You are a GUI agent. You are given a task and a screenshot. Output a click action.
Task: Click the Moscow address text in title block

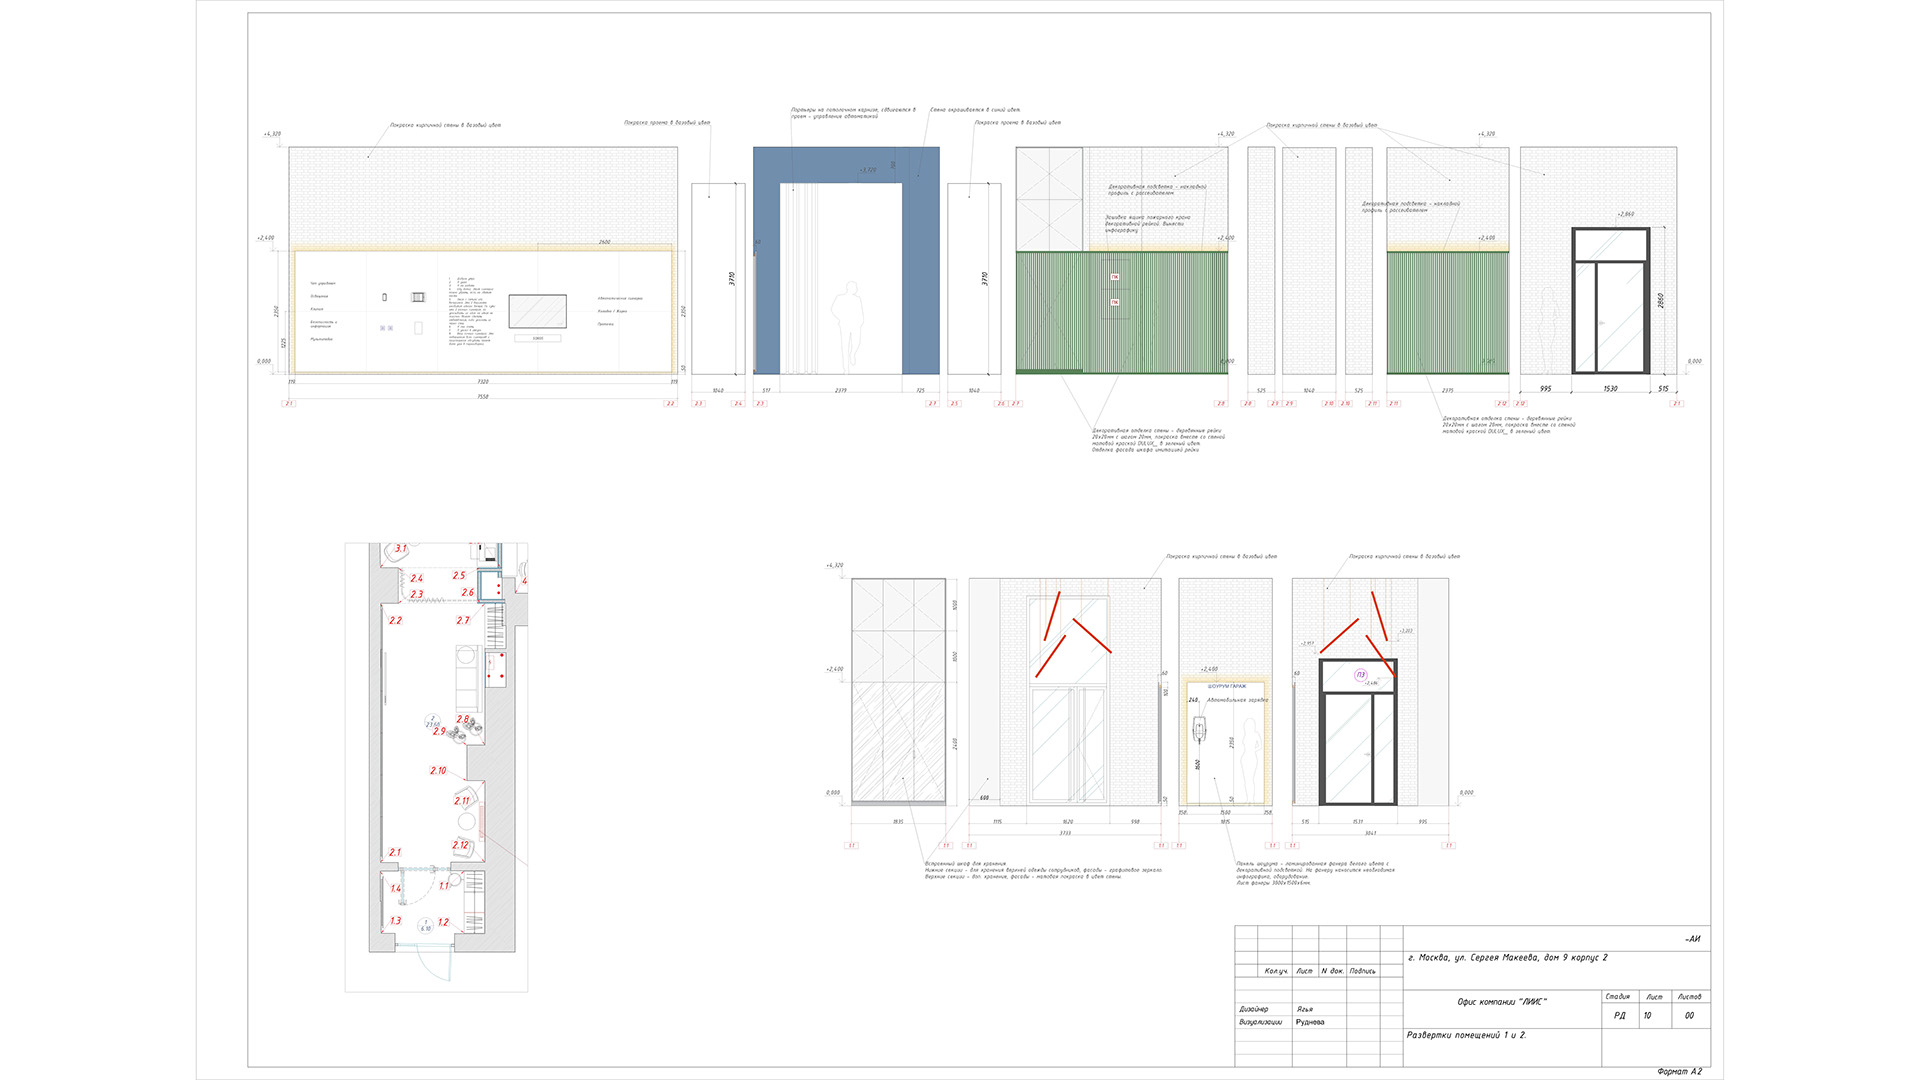click(x=1507, y=958)
